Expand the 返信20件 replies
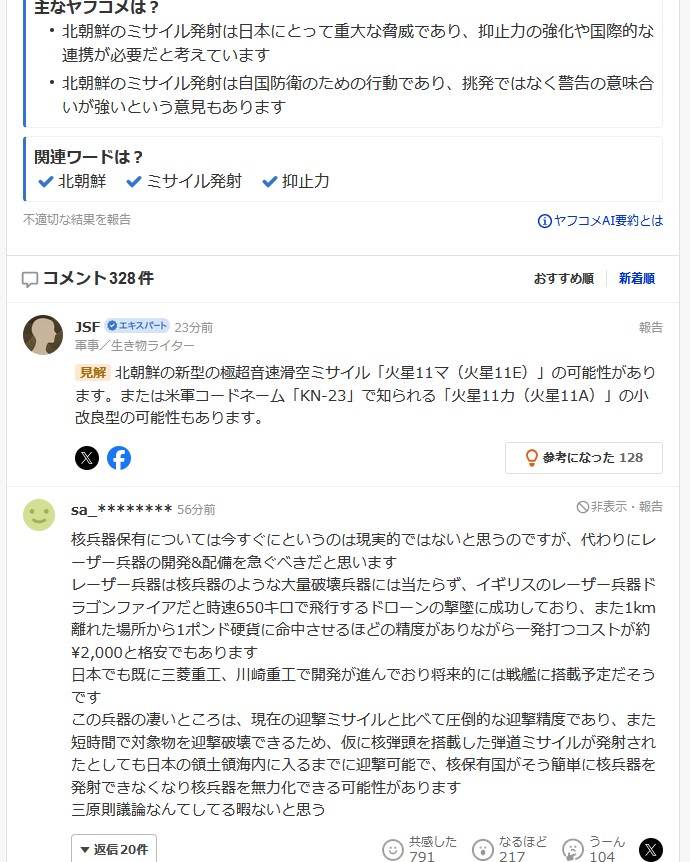Screen dimensions: 690x862 [114, 849]
